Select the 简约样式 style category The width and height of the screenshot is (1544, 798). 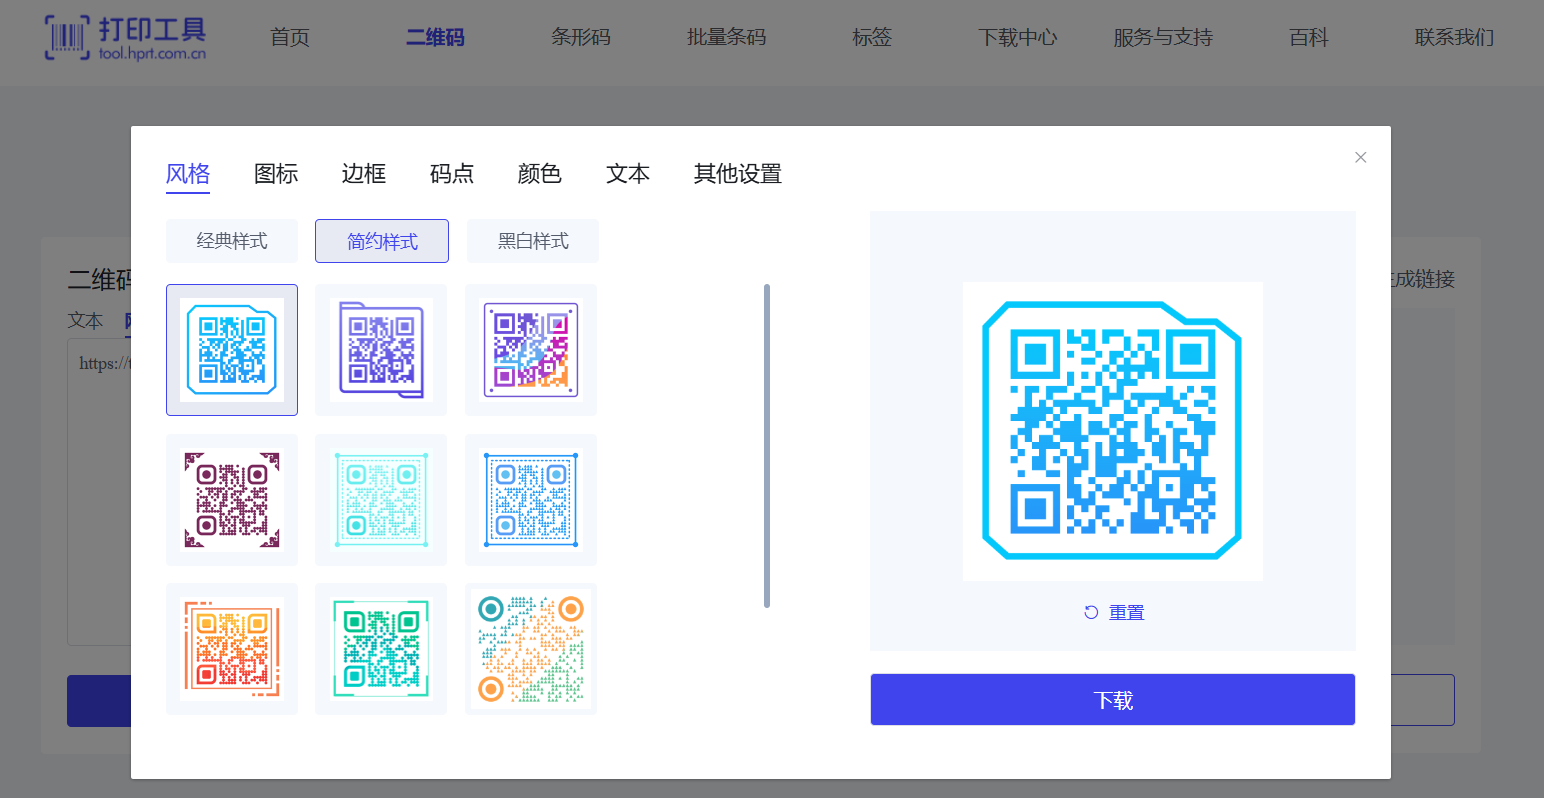[x=382, y=241]
